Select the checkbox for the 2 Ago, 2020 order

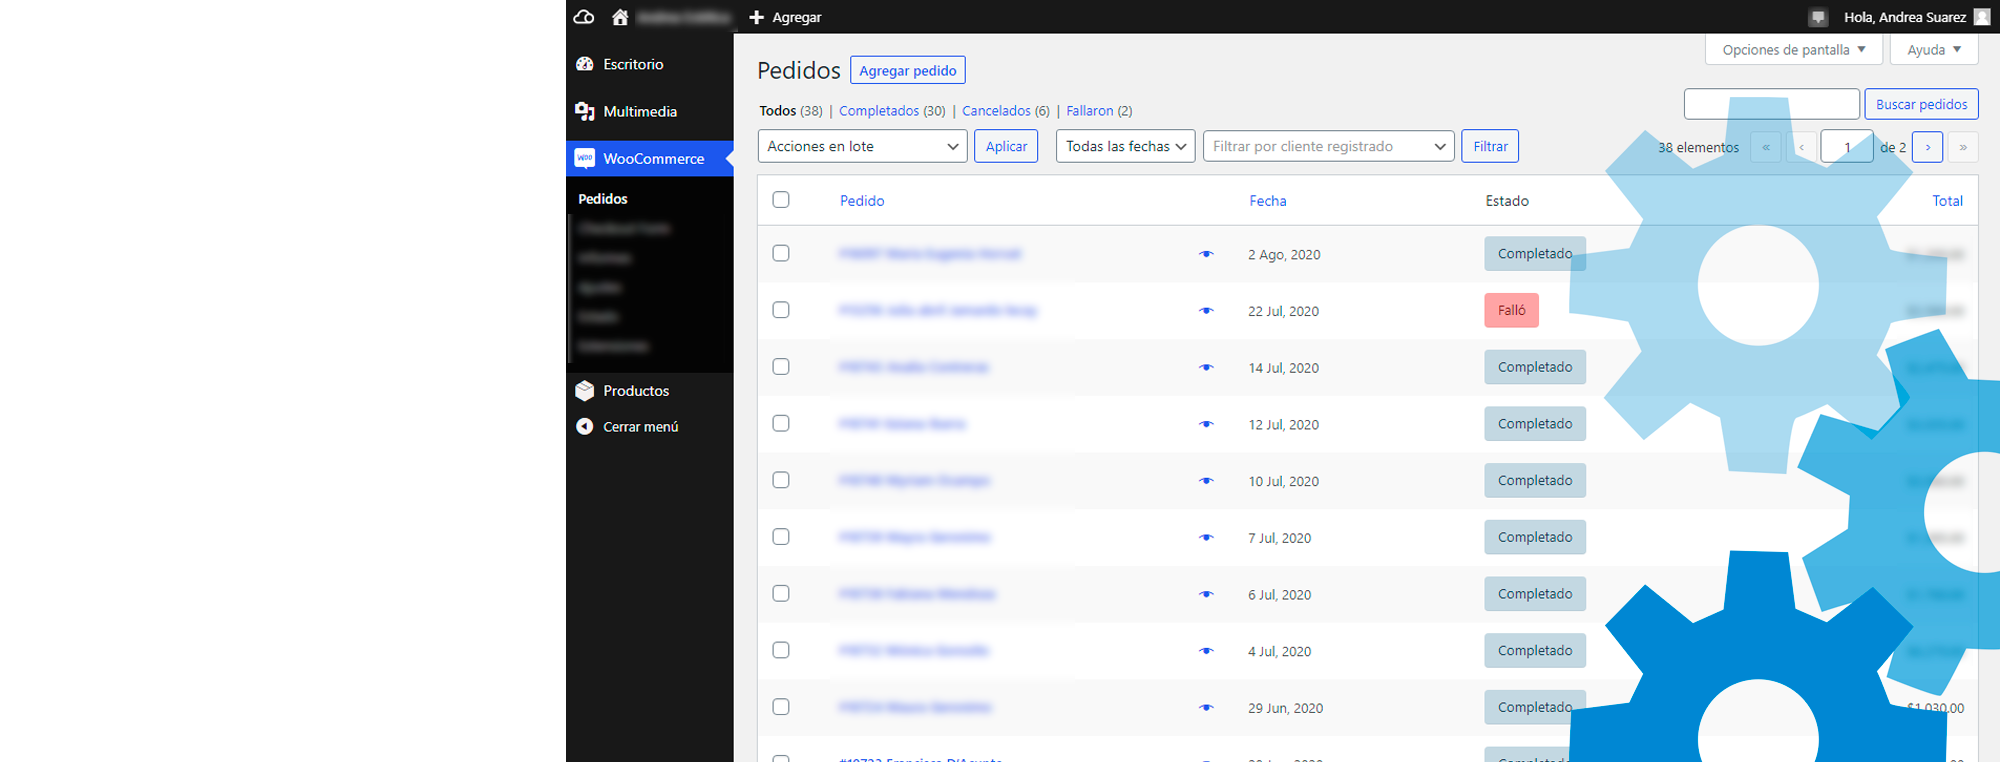coord(781,253)
